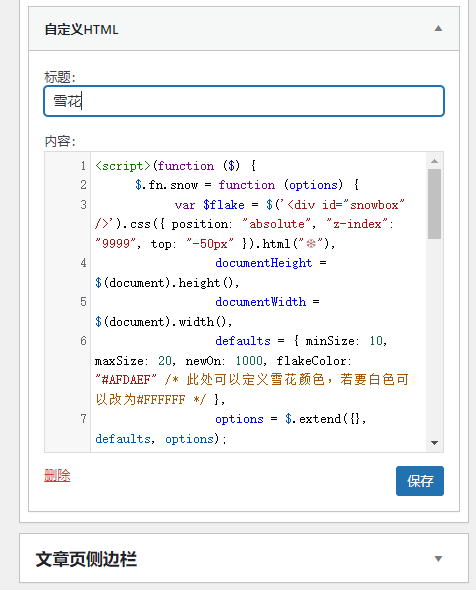Click the 自定义HTML widget title

click(81, 29)
